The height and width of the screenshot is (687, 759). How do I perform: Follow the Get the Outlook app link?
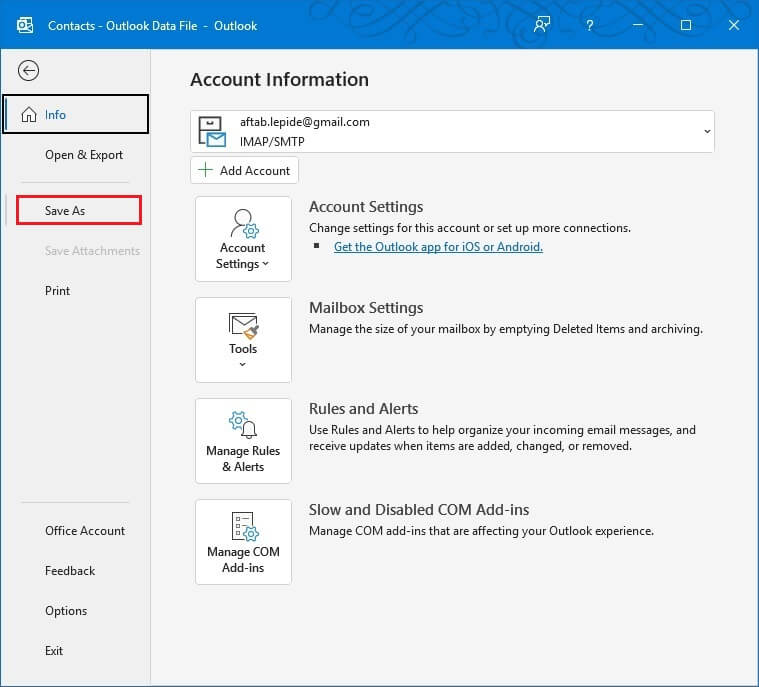(x=438, y=247)
